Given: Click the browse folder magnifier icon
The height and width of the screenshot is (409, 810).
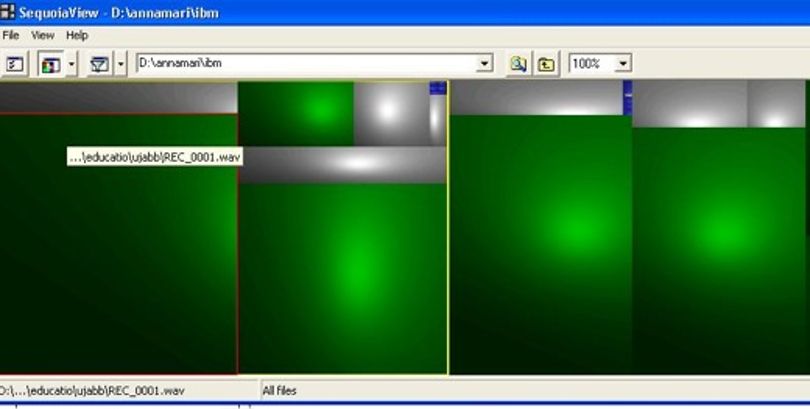Looking at the screenshot, I should pyautogui.click(x=518, y=64).
